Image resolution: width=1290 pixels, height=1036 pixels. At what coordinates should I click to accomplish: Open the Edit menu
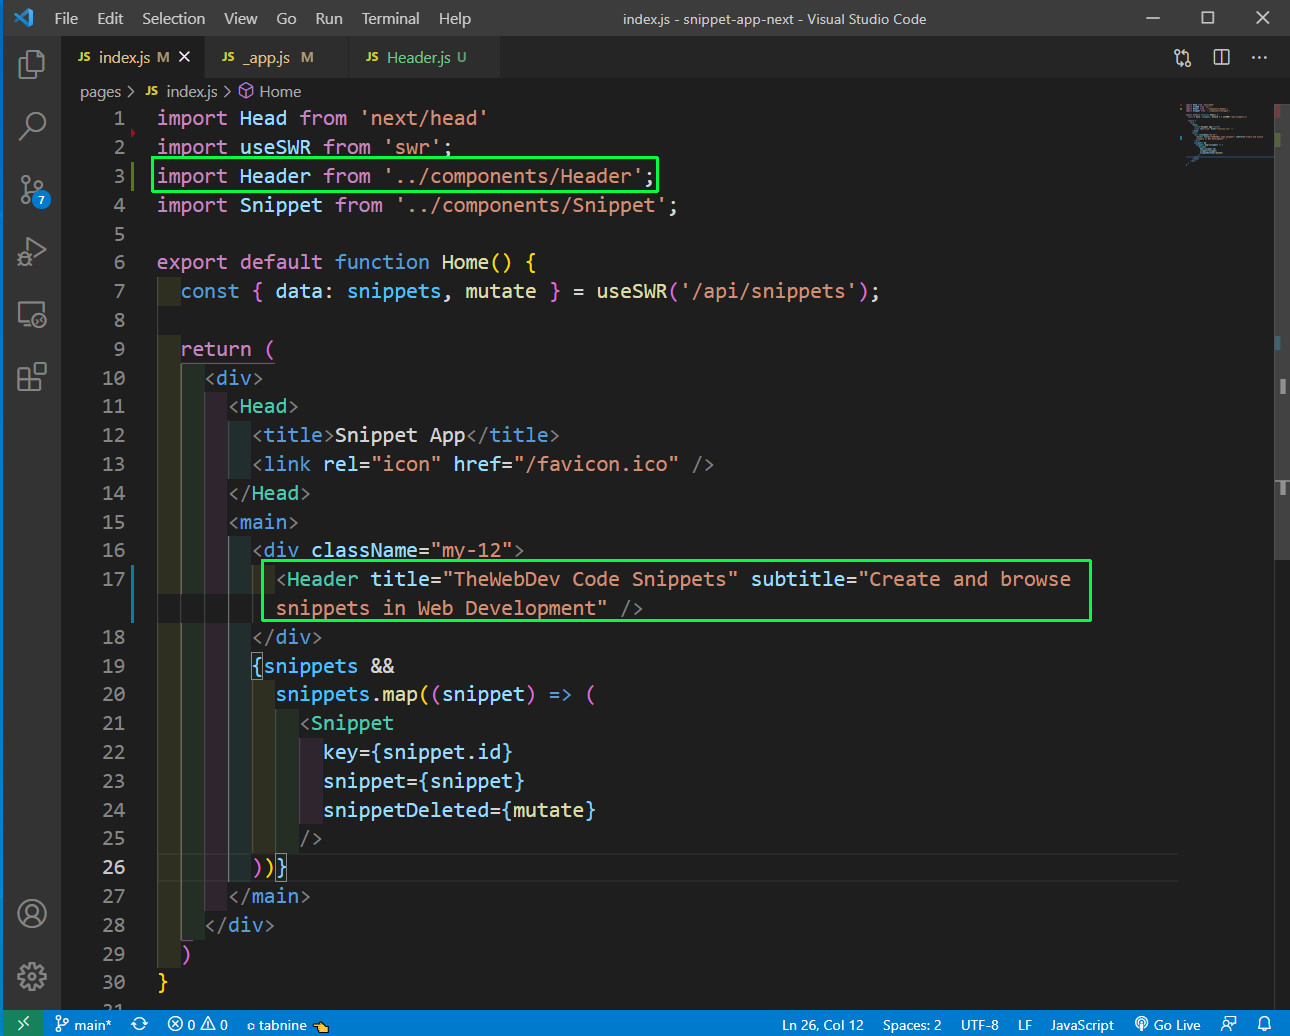(x=110, y=18)
